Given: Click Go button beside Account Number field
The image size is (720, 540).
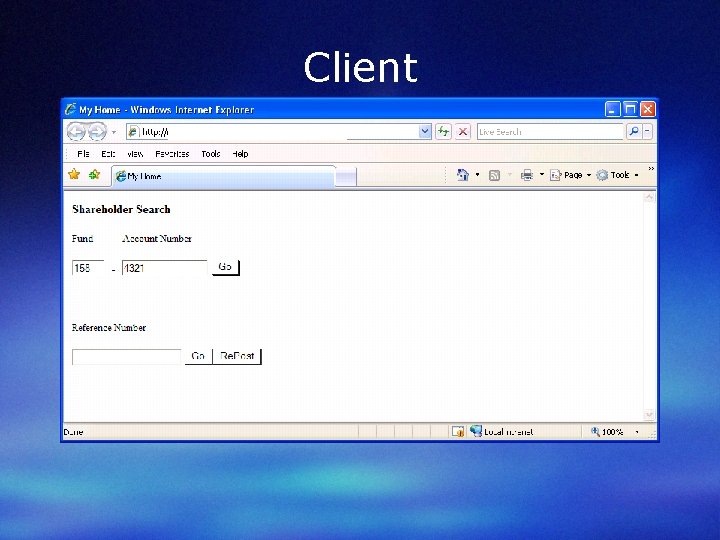Looking at the screenshot, I should pos(225,267).
